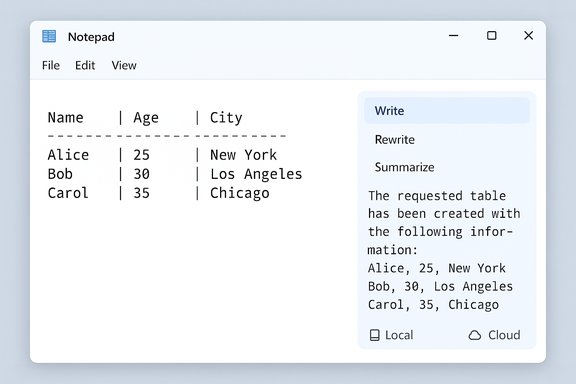Choose the Summarize option
Screen dimensions: 576x384
click(x=404, y=168)
